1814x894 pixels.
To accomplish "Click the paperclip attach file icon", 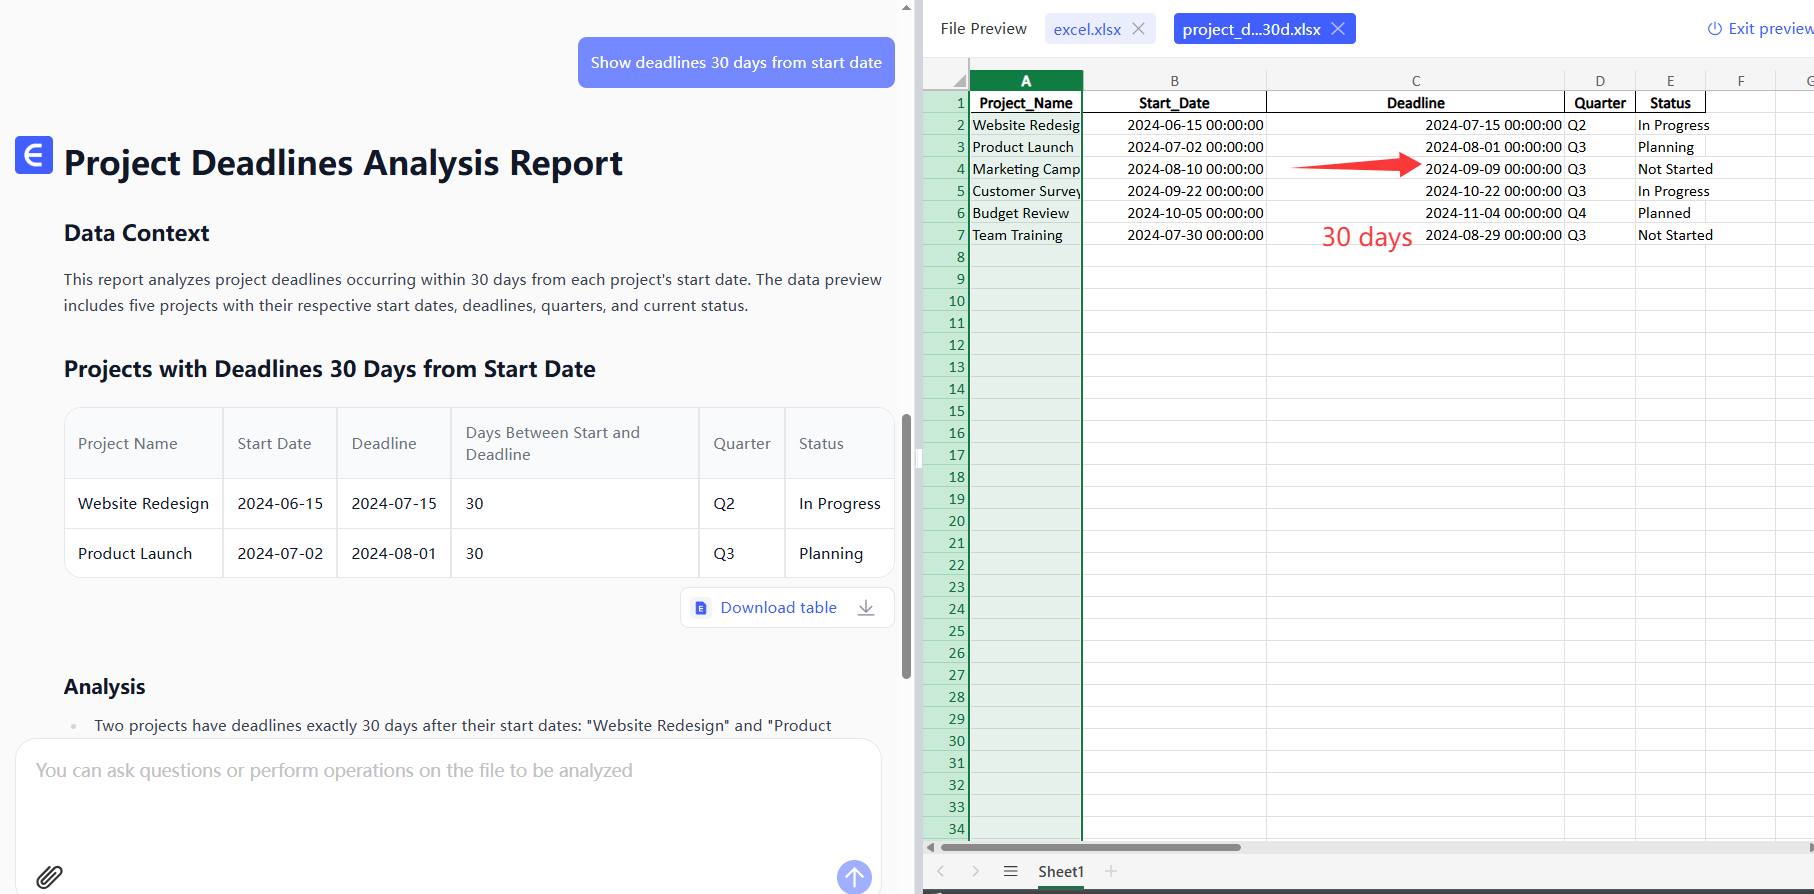I will click(x=49, y=877).
